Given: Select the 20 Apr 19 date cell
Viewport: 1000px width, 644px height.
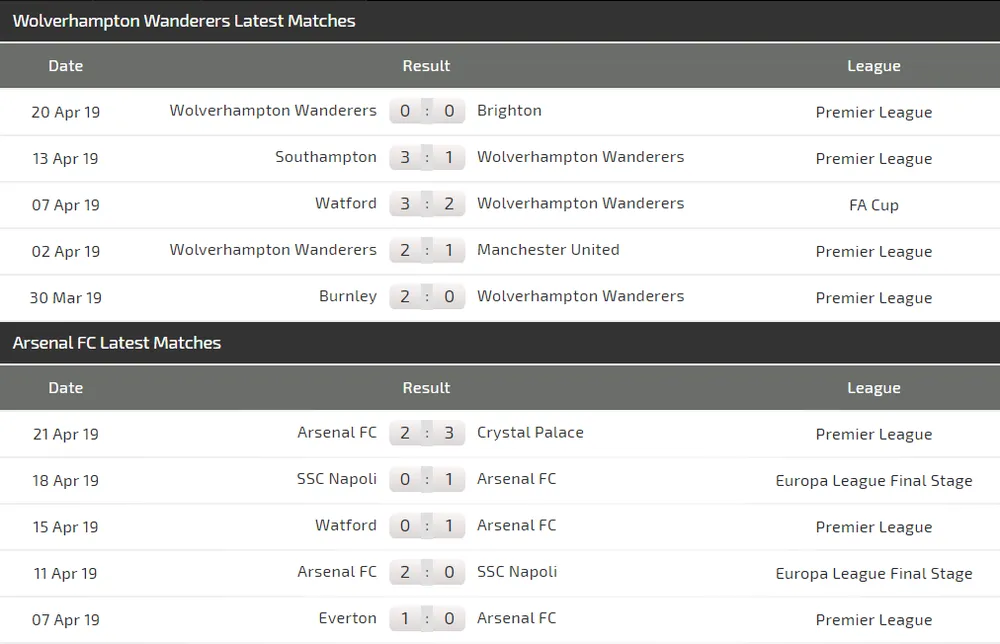Looking at the screenshot, I should pos(66,112).
